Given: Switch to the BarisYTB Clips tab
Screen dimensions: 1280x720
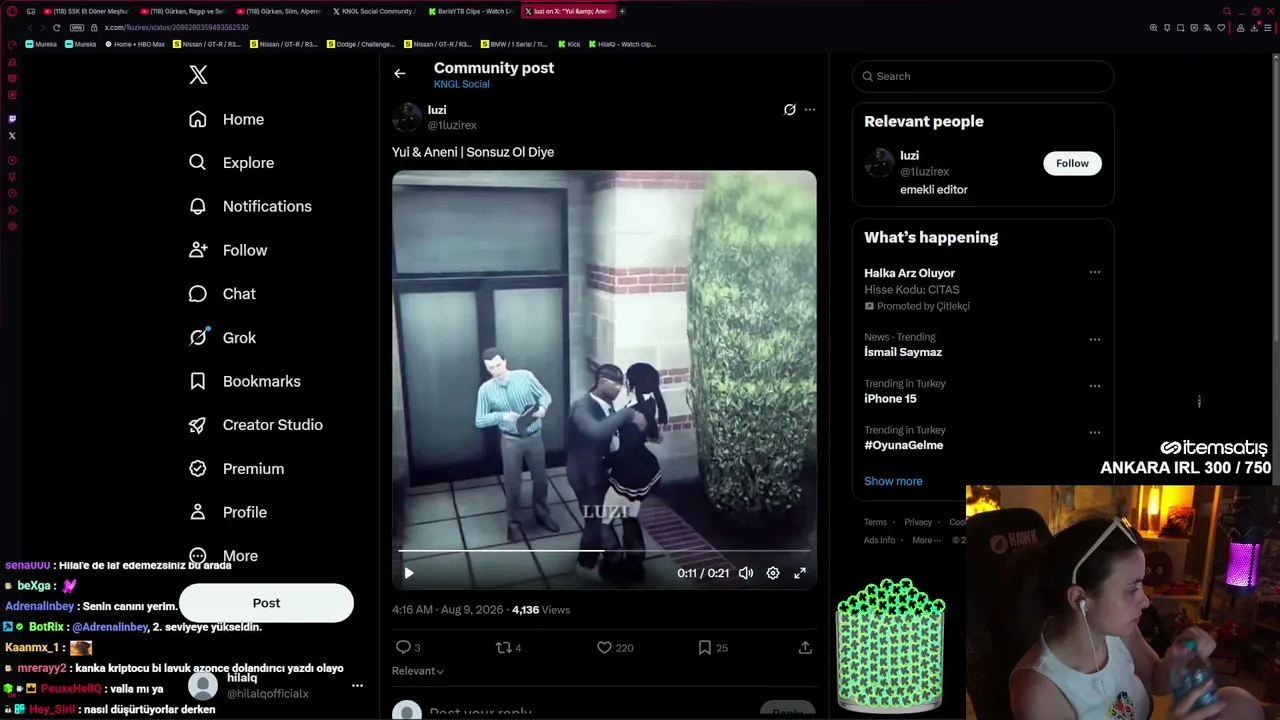Looking at the screenshot, I should [x=471, y=11].
